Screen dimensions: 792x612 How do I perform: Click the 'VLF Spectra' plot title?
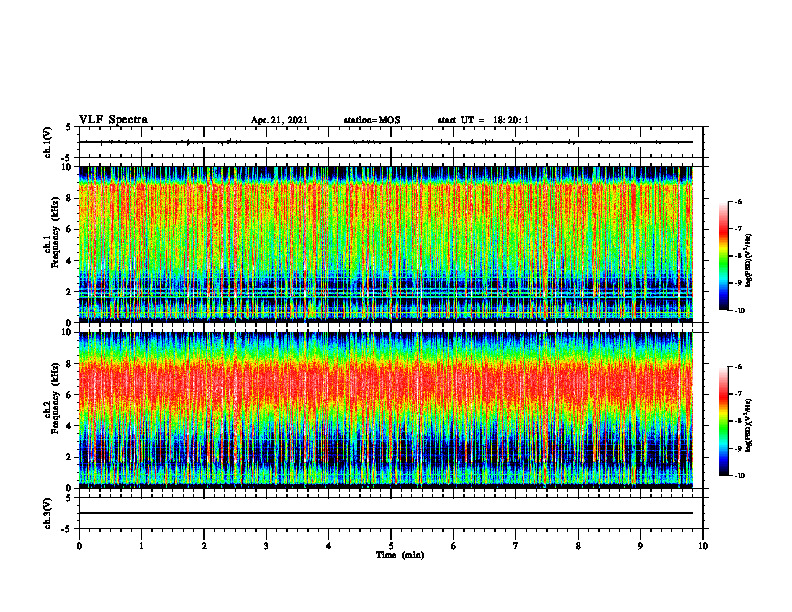(113, 120)
